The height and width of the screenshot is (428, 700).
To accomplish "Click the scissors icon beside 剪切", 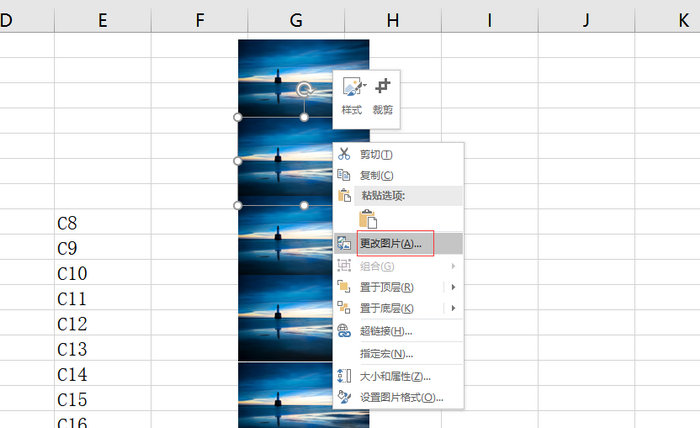I will (x=344, y=154).
